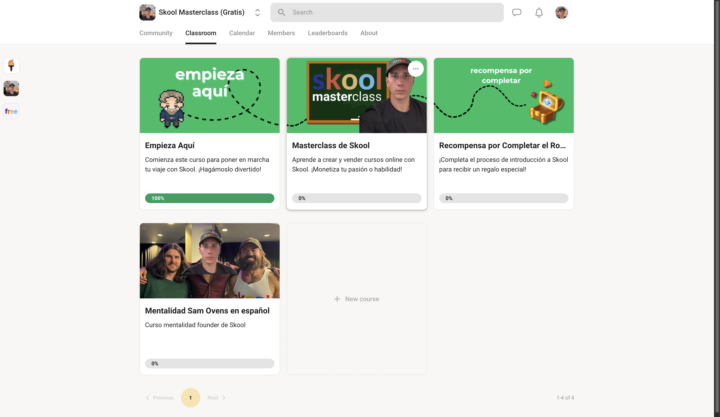Focus the Search field
720x417 pixels.
(x=387, y=12)
